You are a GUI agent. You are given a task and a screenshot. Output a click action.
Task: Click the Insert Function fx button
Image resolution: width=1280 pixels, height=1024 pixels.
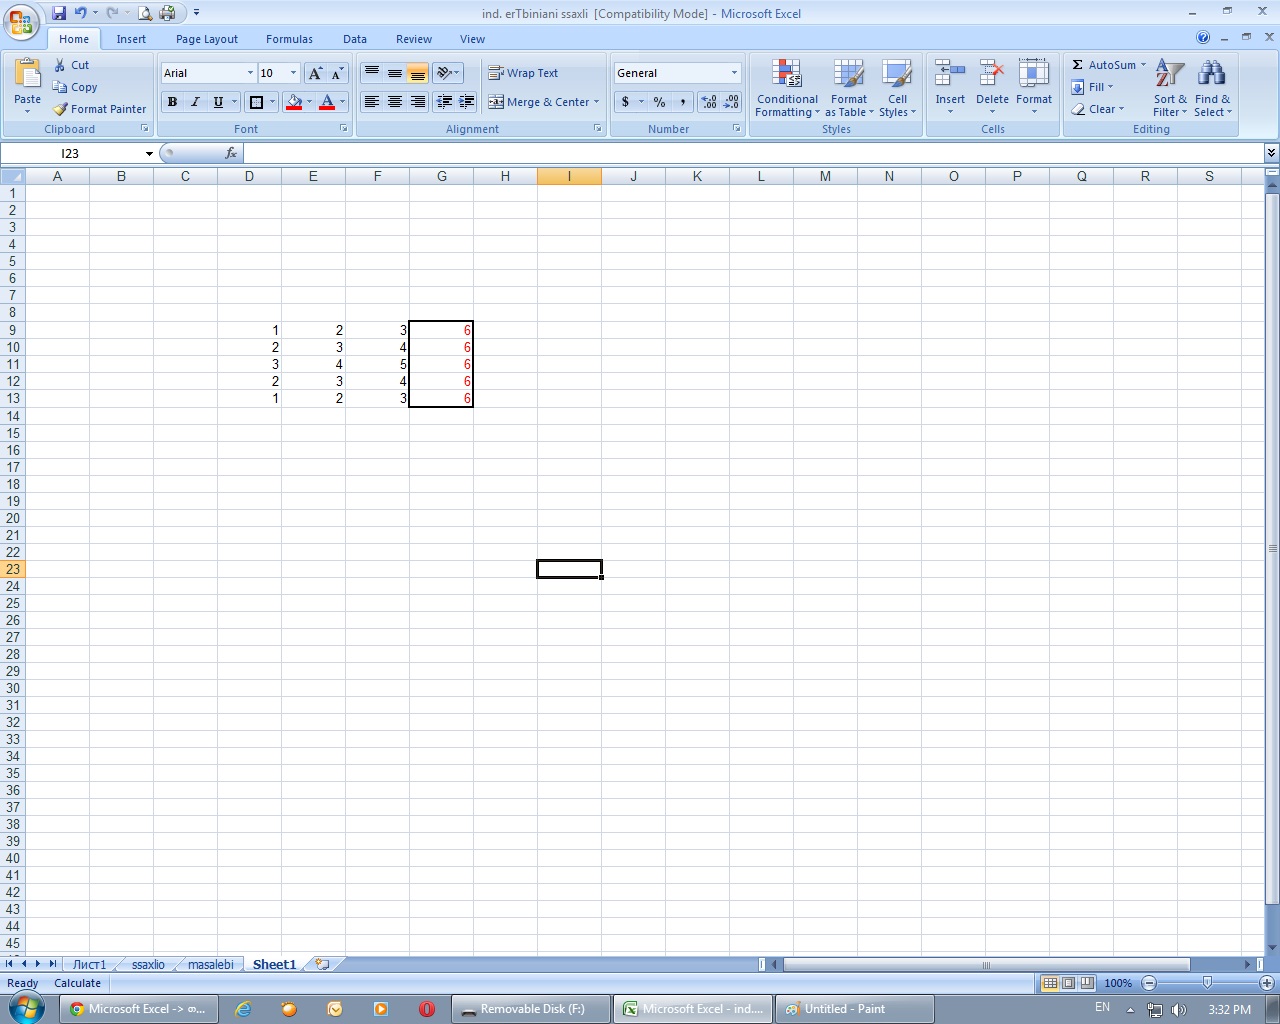coord(231,153)
